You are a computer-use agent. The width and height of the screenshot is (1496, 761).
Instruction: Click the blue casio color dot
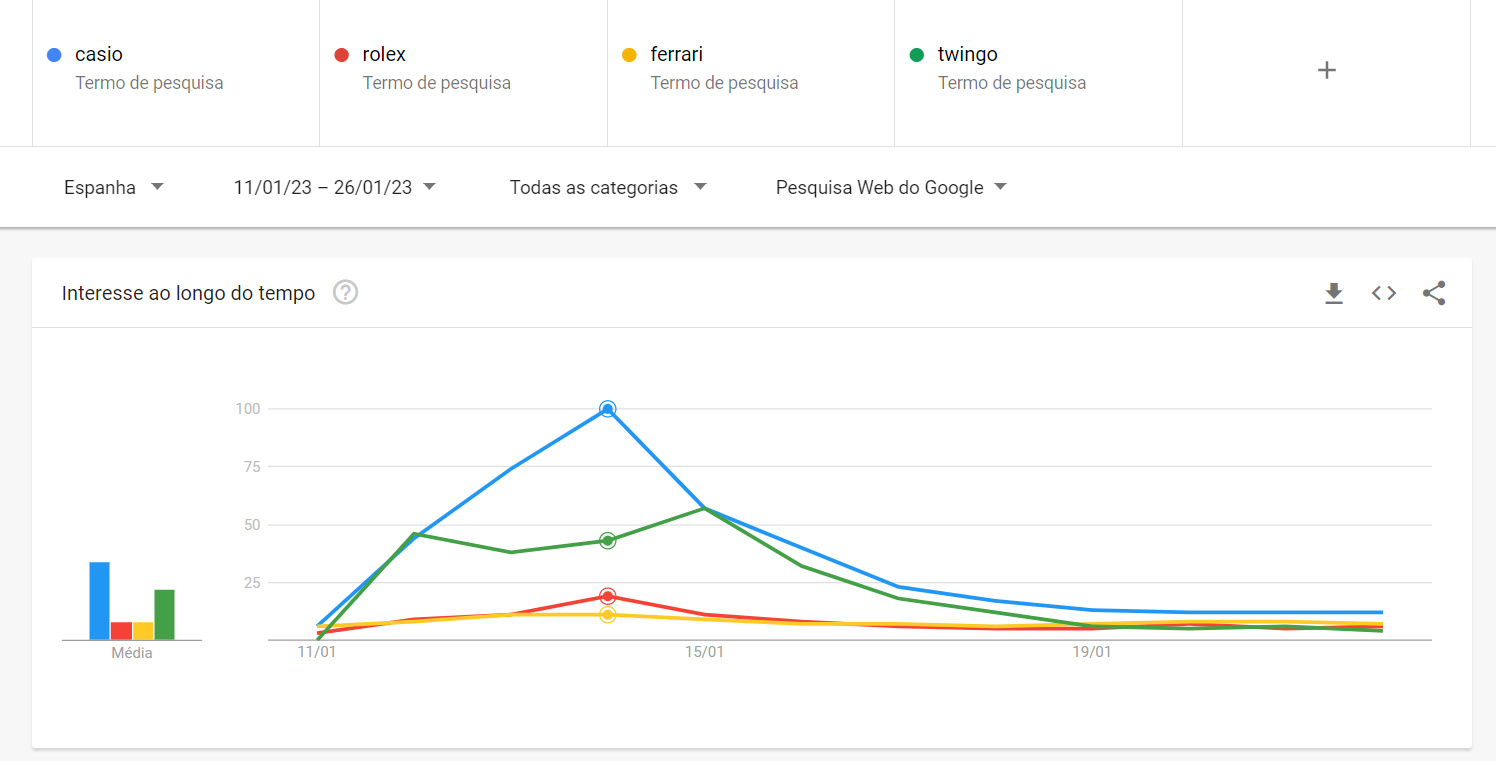[x=54, y=55]
